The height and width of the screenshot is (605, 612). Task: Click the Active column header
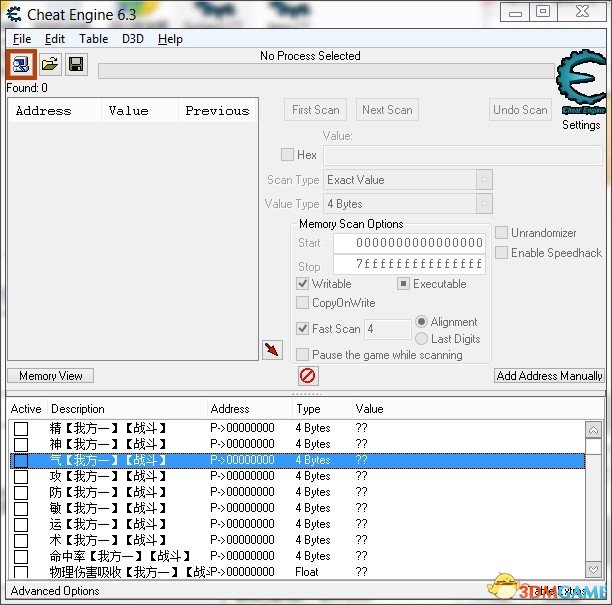tap(26, 409)
